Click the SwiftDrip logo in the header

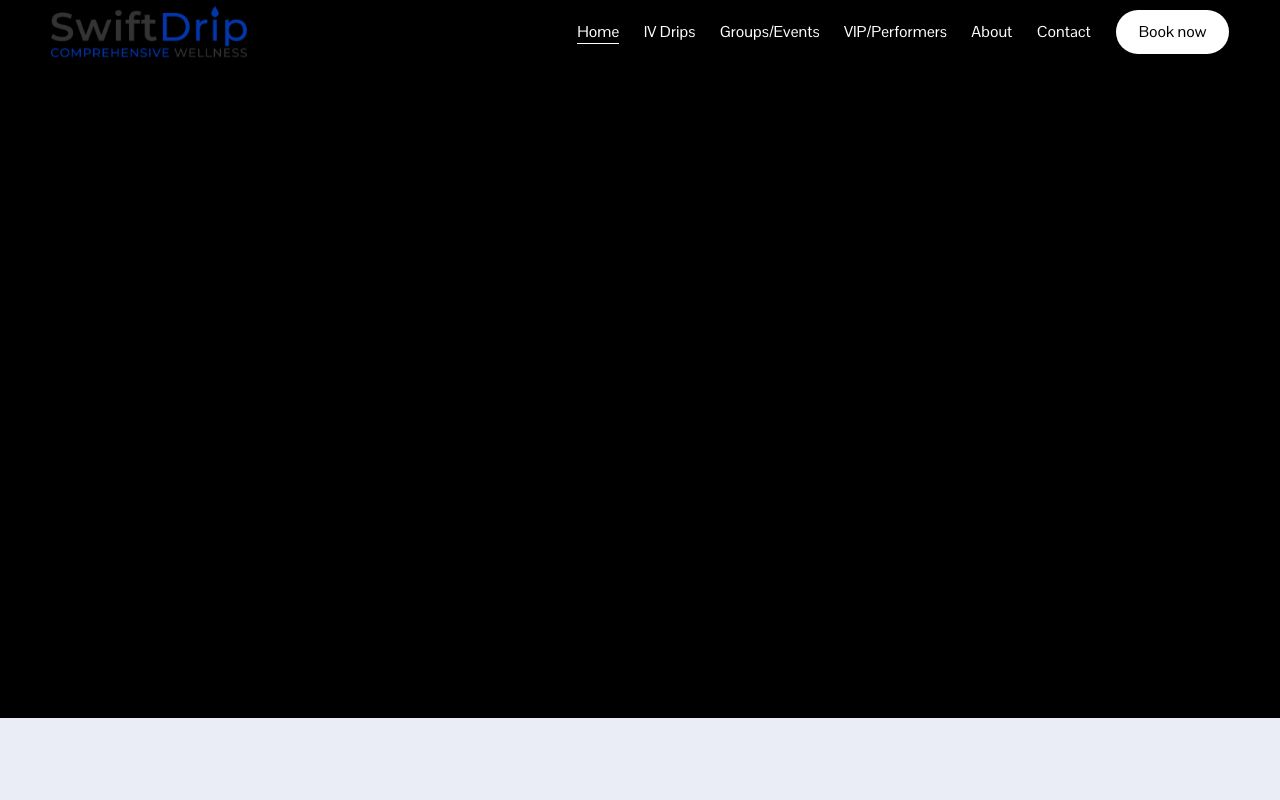click(149, 32)
